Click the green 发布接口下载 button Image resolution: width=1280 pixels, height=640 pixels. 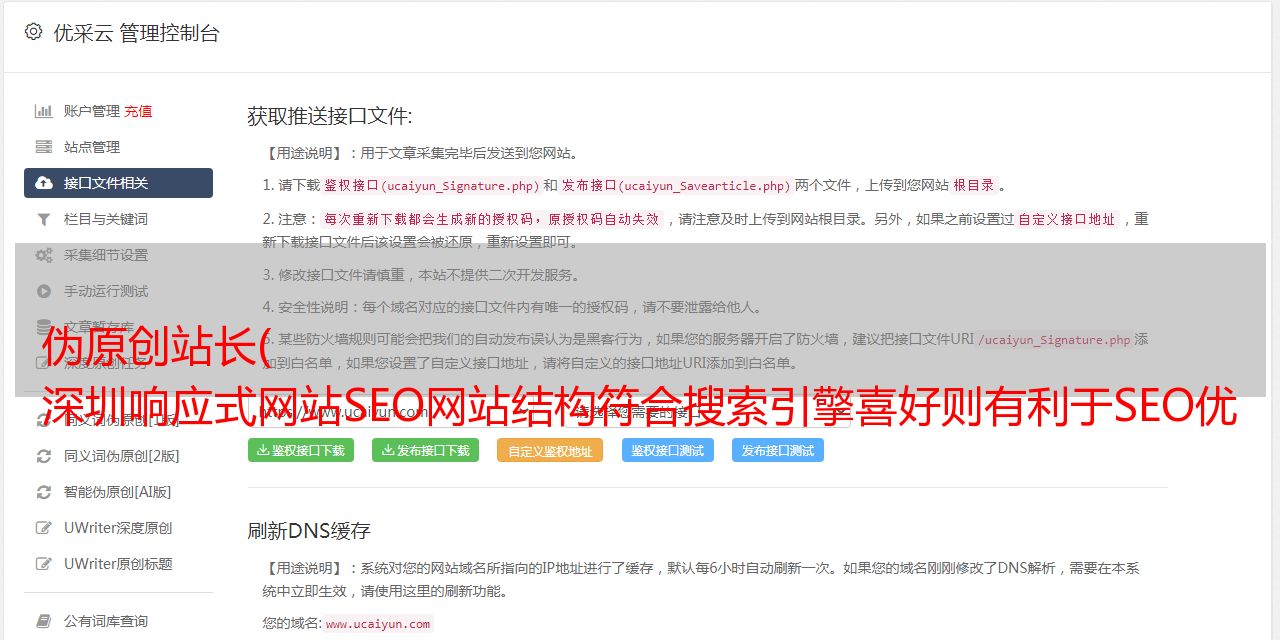click(x=425, y=450)
